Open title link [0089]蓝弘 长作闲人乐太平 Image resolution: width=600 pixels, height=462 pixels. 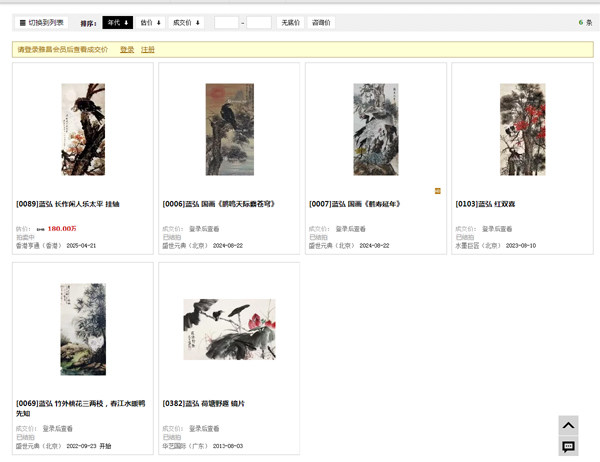tap(68, 204)
